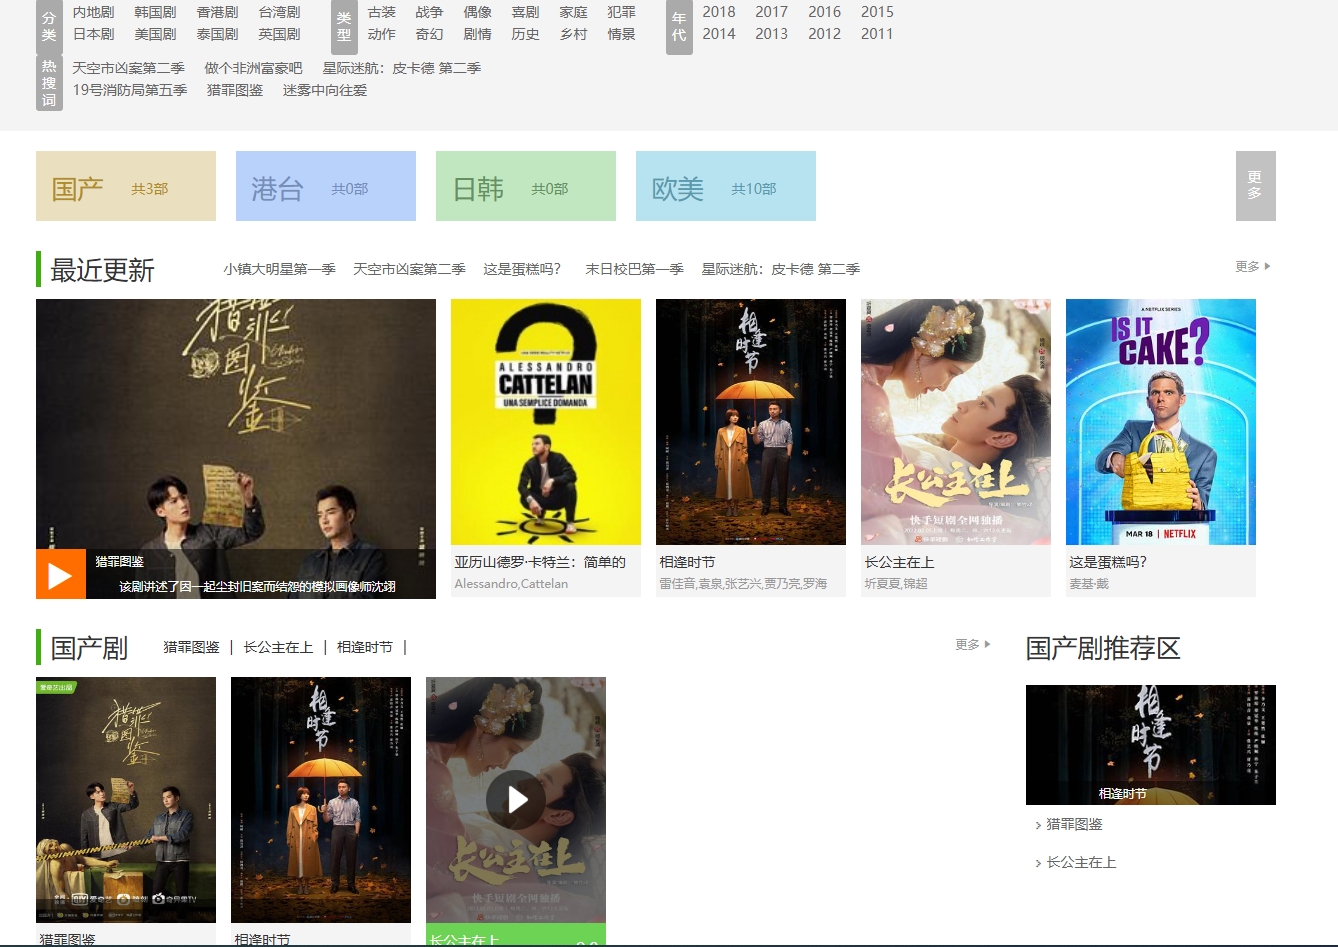Click cast line 雷佳音,袁泉,张艺兴
The width and height of the screenshot is (1338, 947).
click(x=743, y=584)
